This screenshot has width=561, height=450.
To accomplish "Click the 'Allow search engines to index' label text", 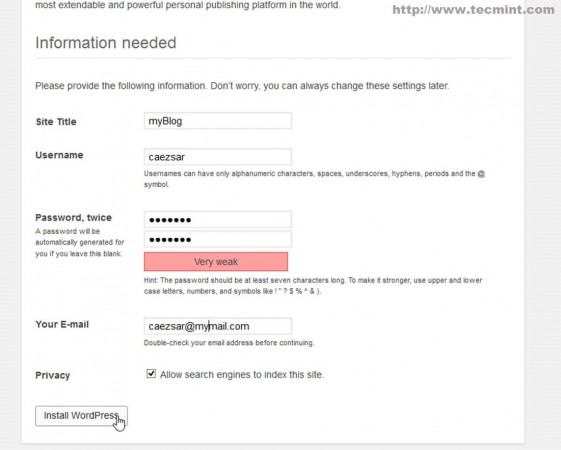I will (x=242, y=375).
